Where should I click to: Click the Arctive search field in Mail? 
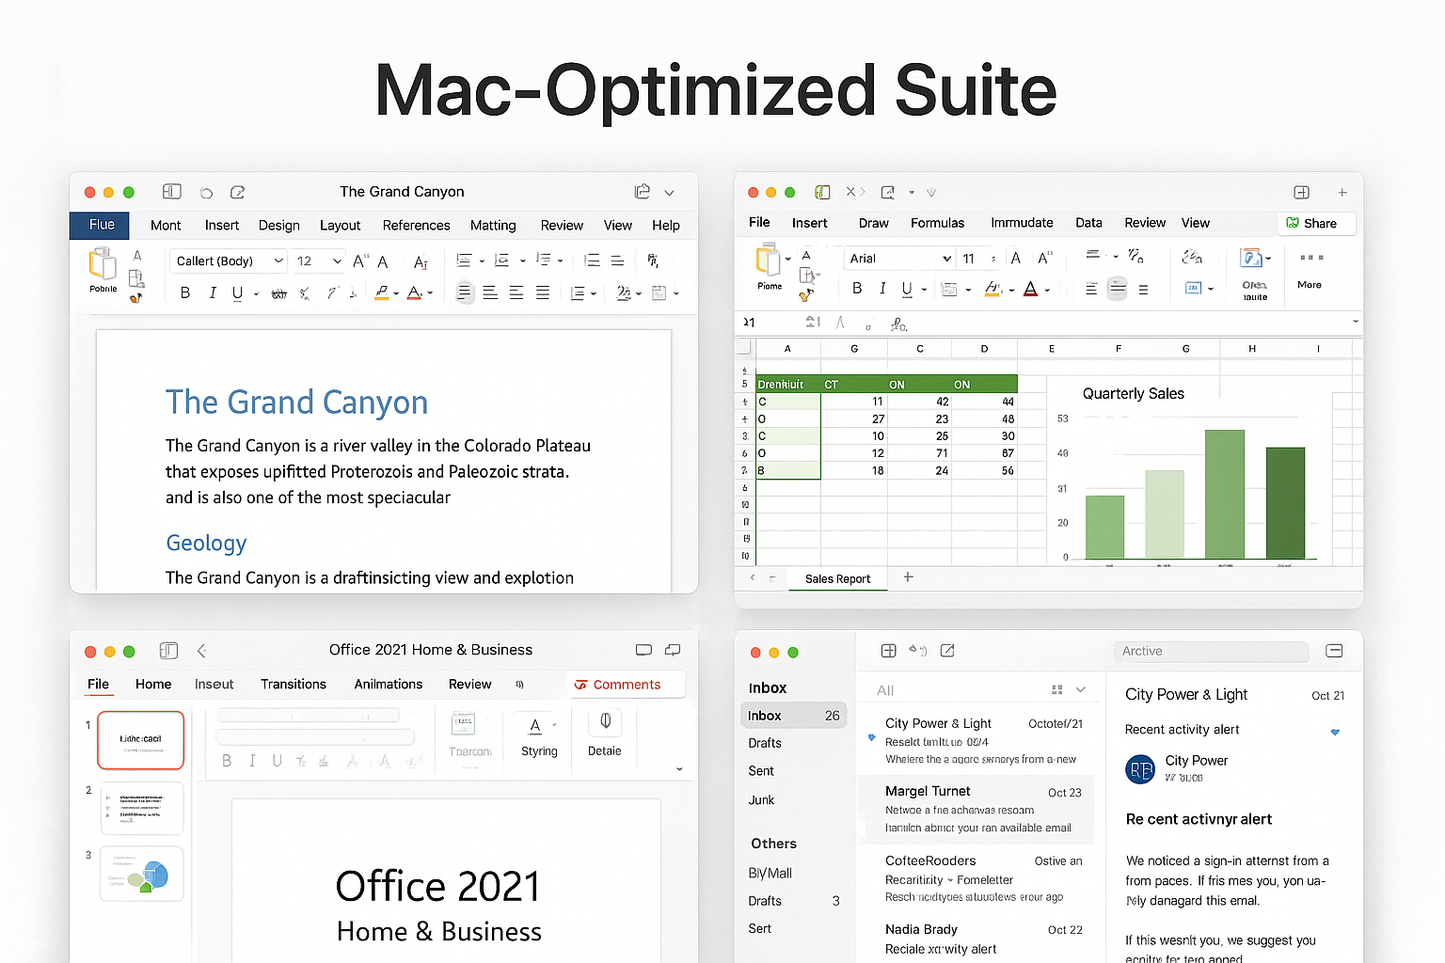pyautogui.click(x=1211, y=651)
